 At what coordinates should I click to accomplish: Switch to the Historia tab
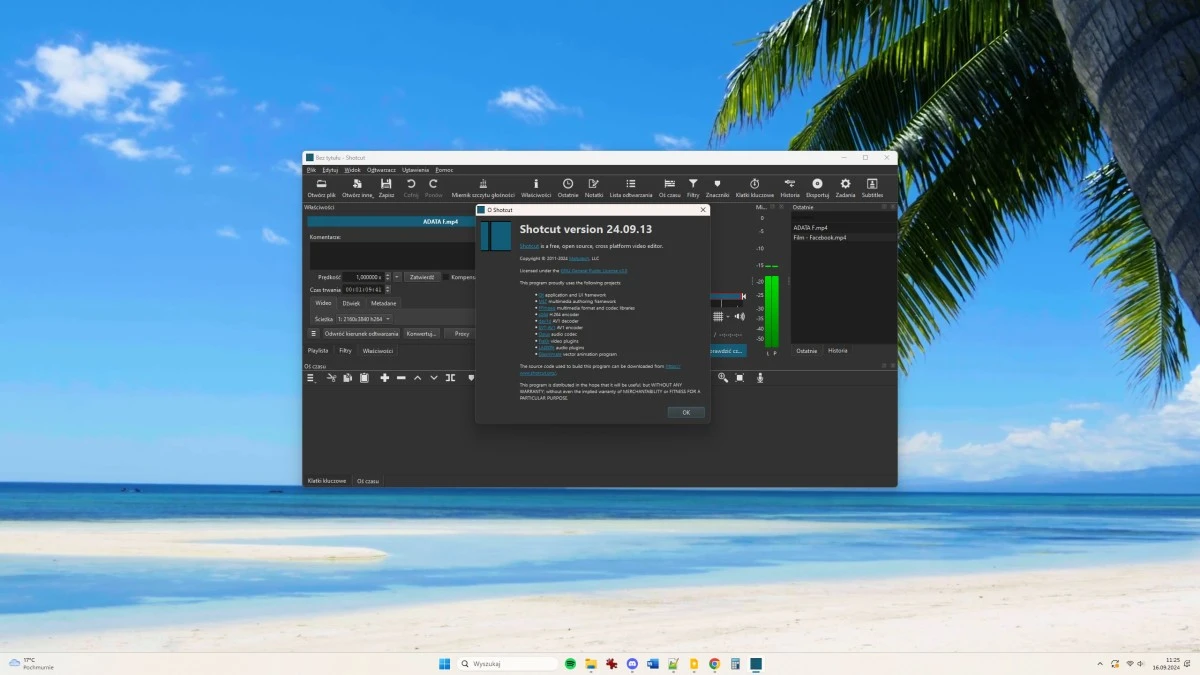pyautogui.click(x=837, y=351)
